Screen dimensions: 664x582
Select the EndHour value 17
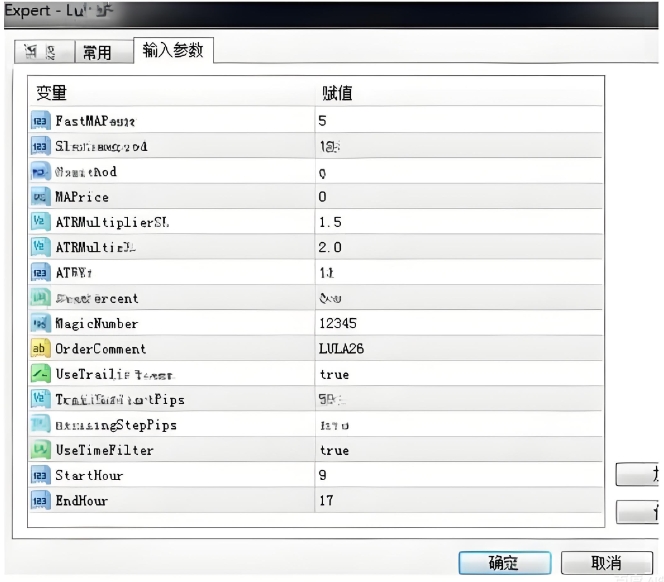(x=326, y=500)
